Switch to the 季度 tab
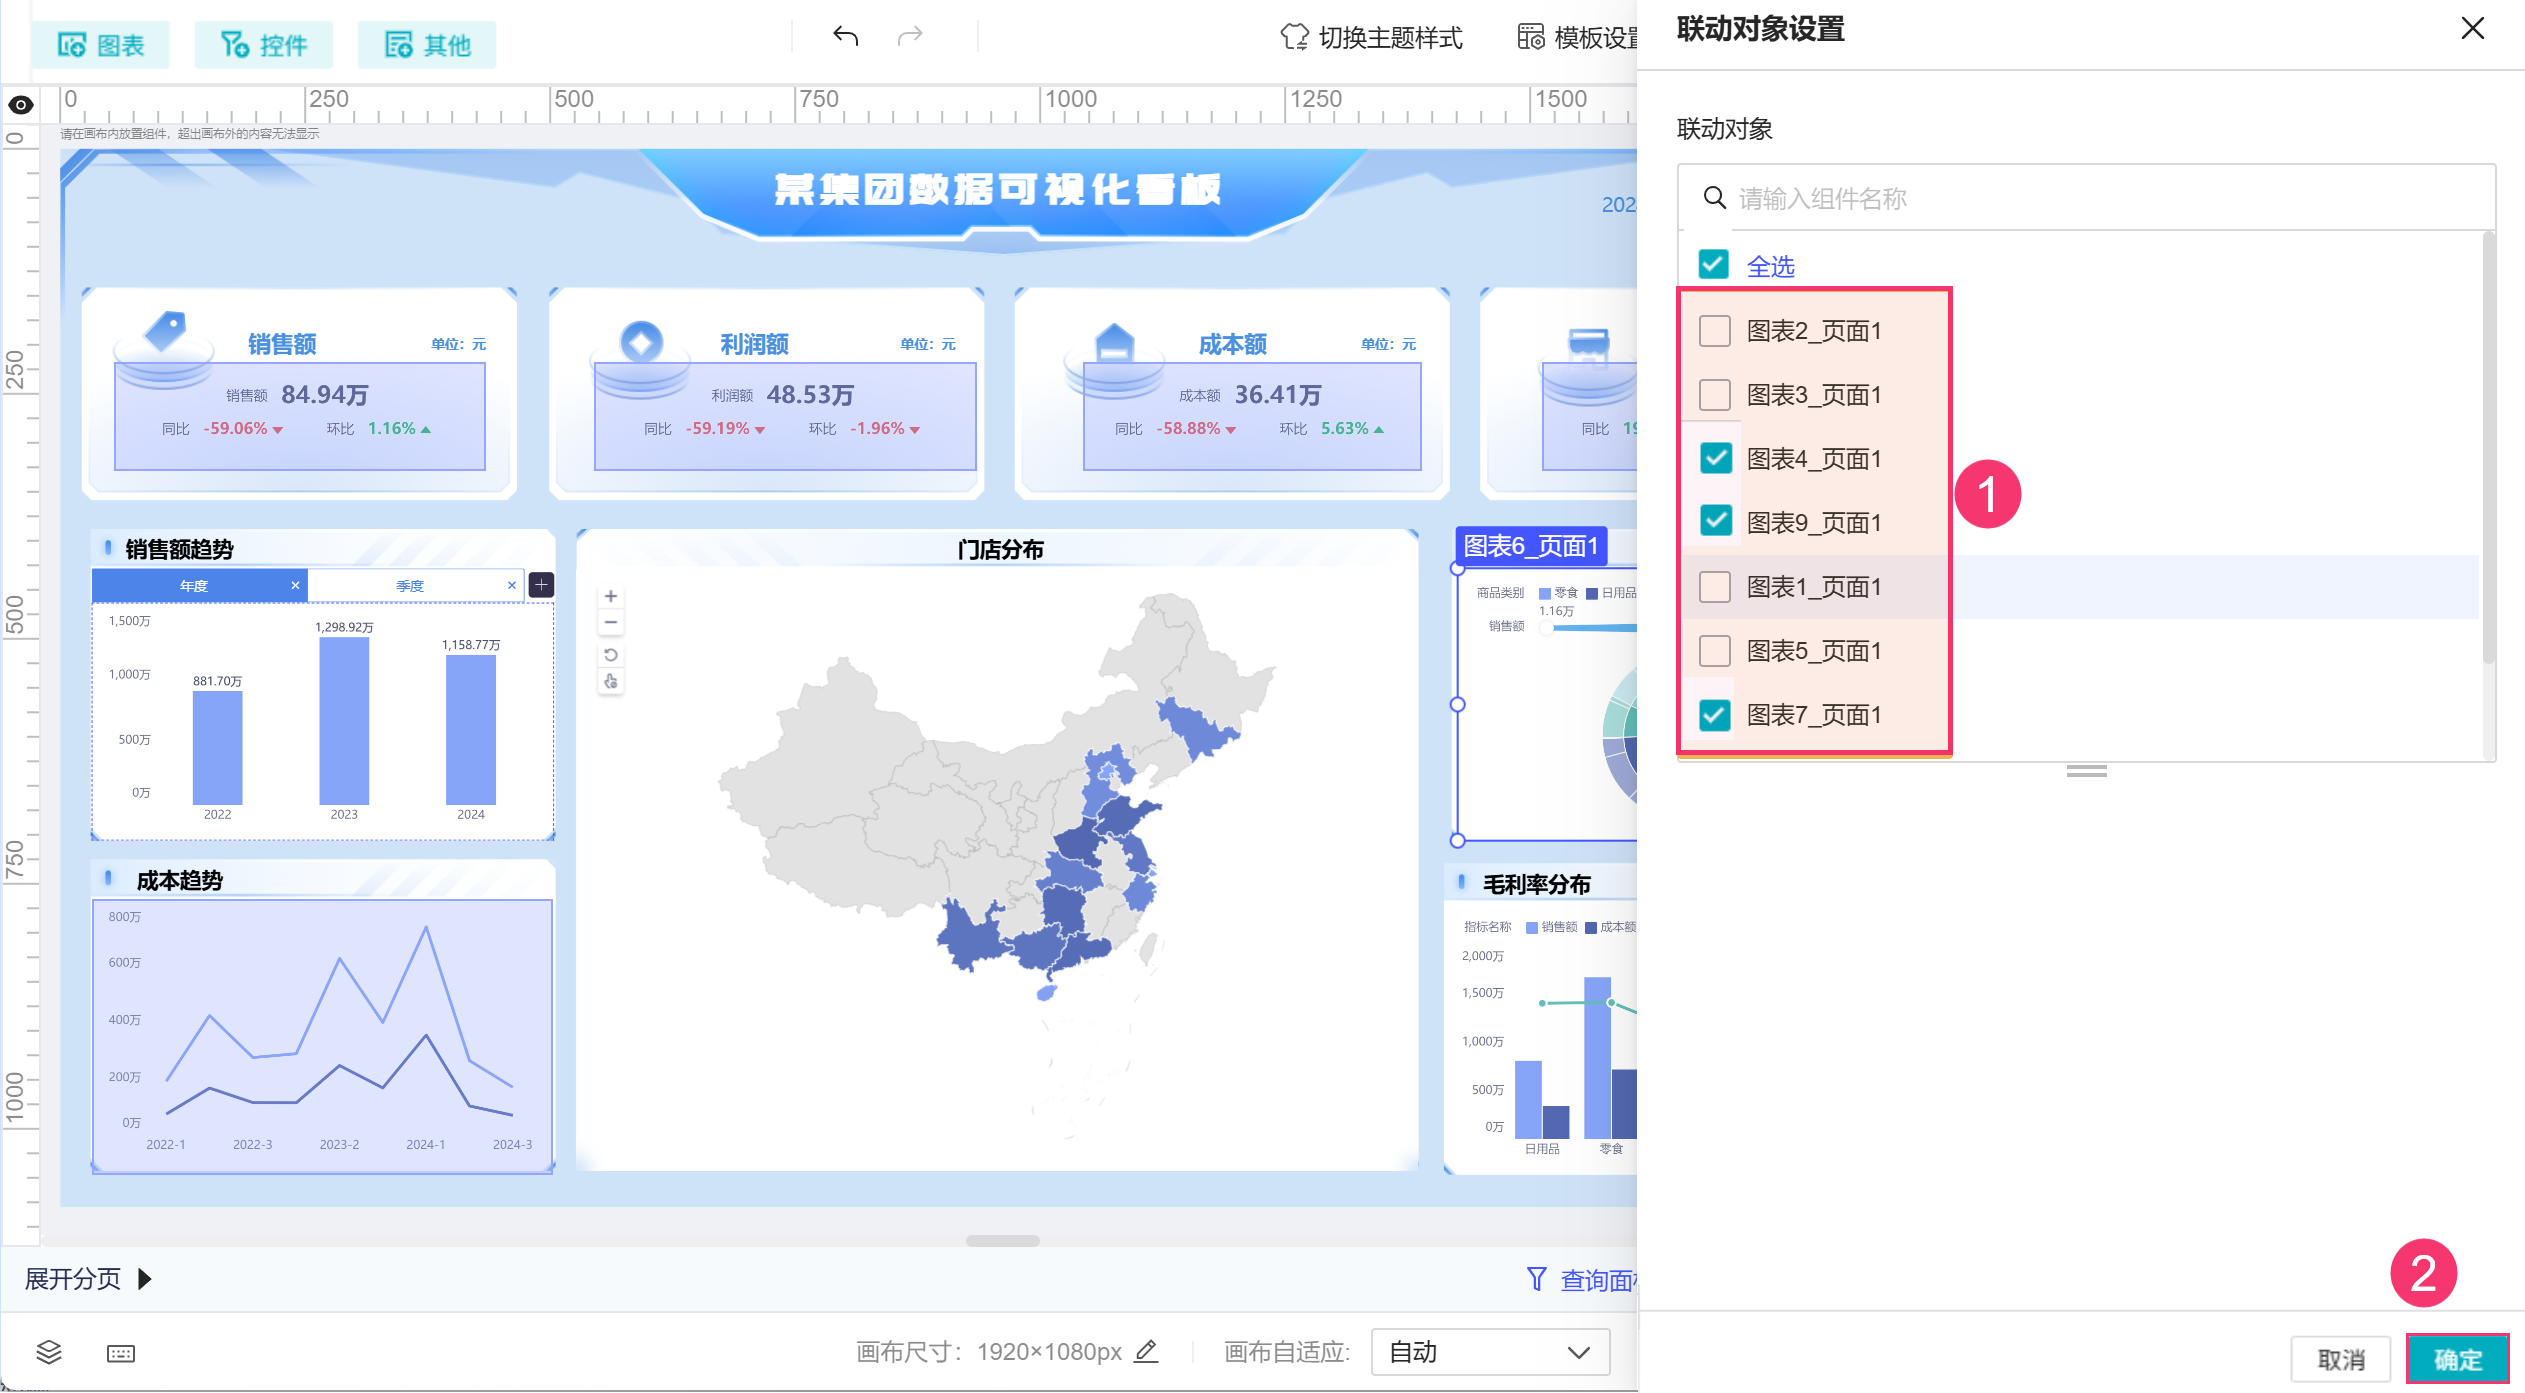 [410, 586]
